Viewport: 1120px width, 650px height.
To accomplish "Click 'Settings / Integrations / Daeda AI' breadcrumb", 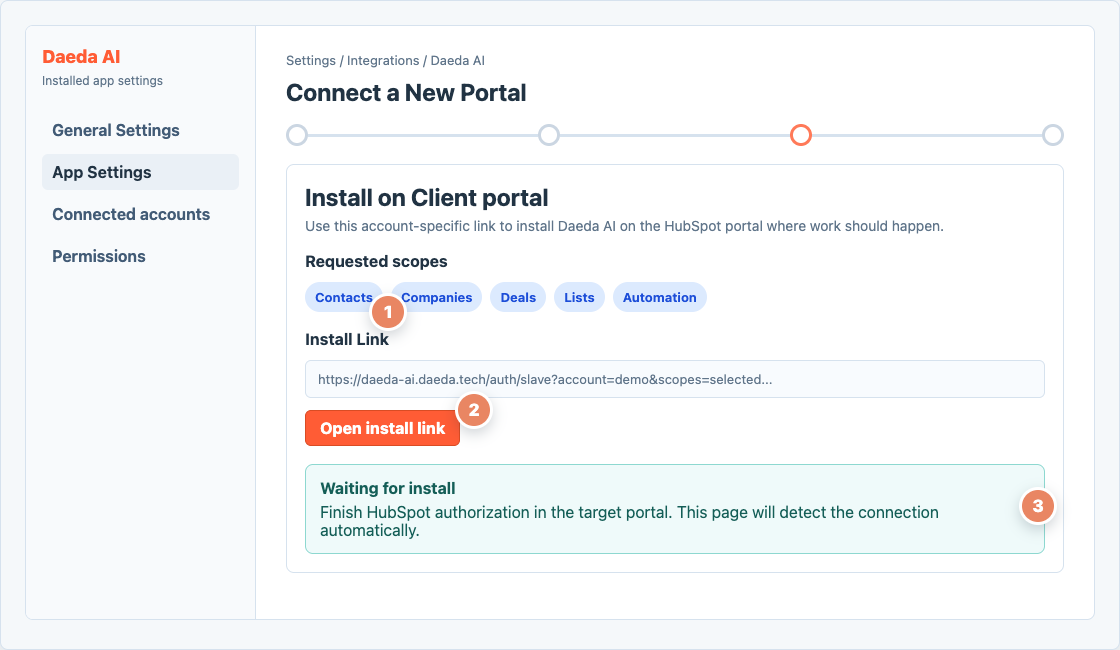I will [x=385, y=61].
